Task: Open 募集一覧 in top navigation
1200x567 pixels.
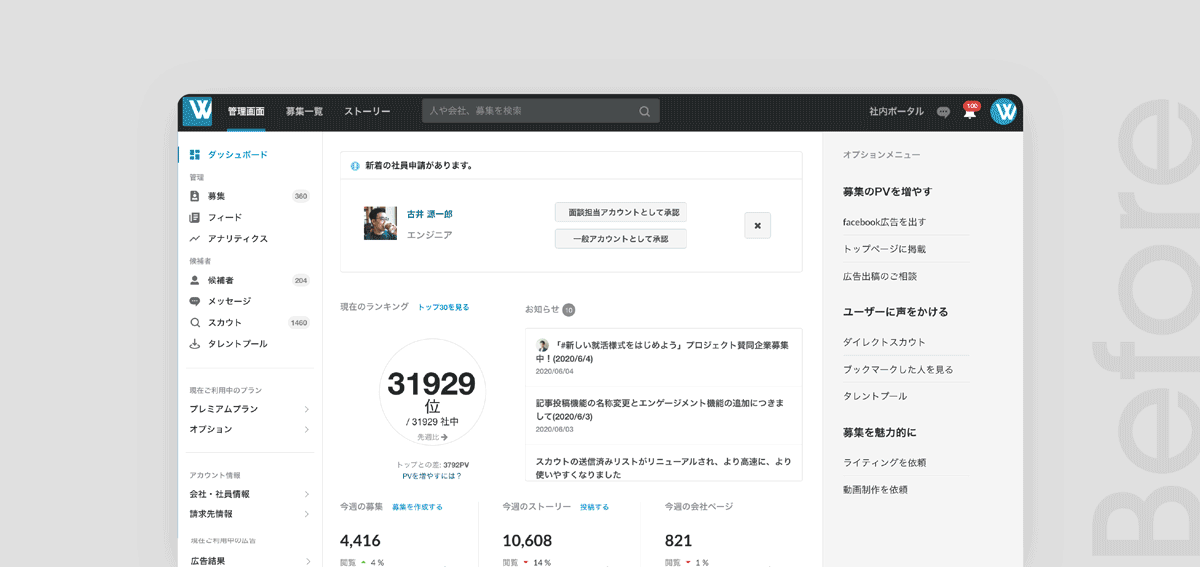Action: click(x=304, y=111)
